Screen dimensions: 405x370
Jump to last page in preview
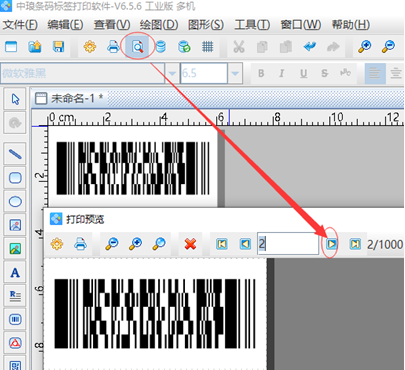tap(355, 244)
